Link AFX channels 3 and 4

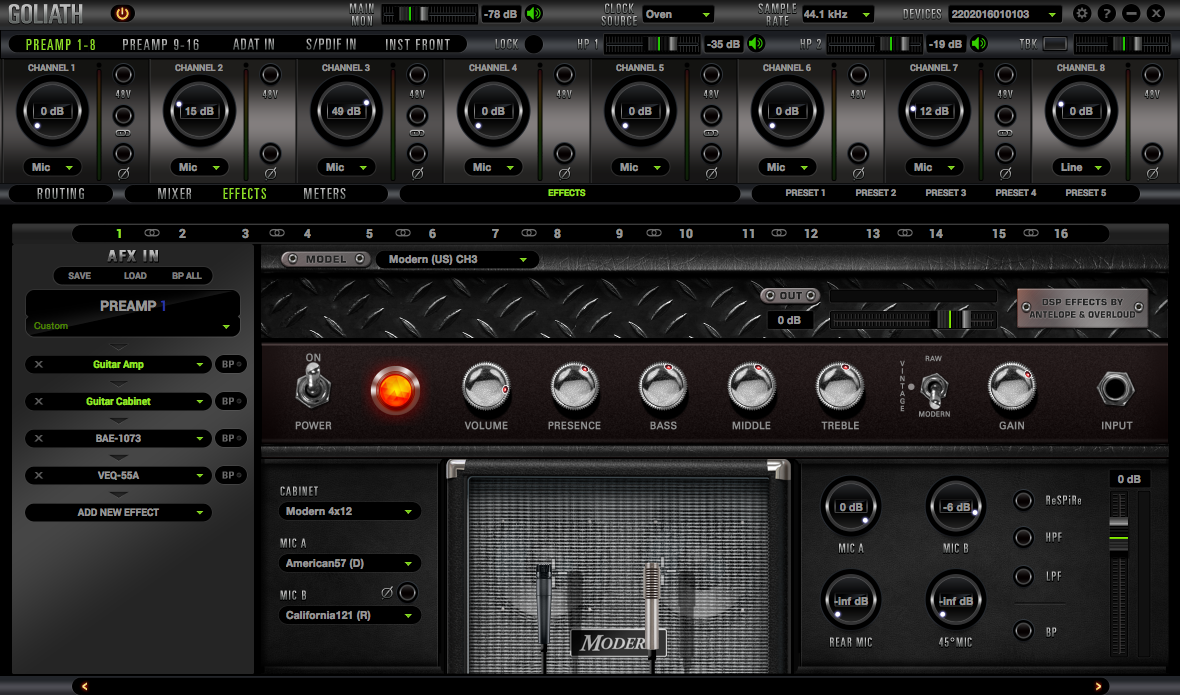click(277, 233)
